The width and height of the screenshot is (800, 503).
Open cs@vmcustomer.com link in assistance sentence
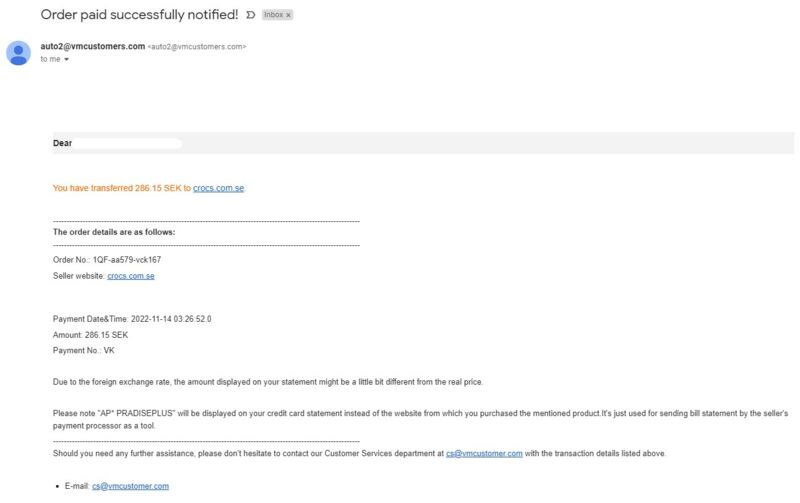[484, 453]
